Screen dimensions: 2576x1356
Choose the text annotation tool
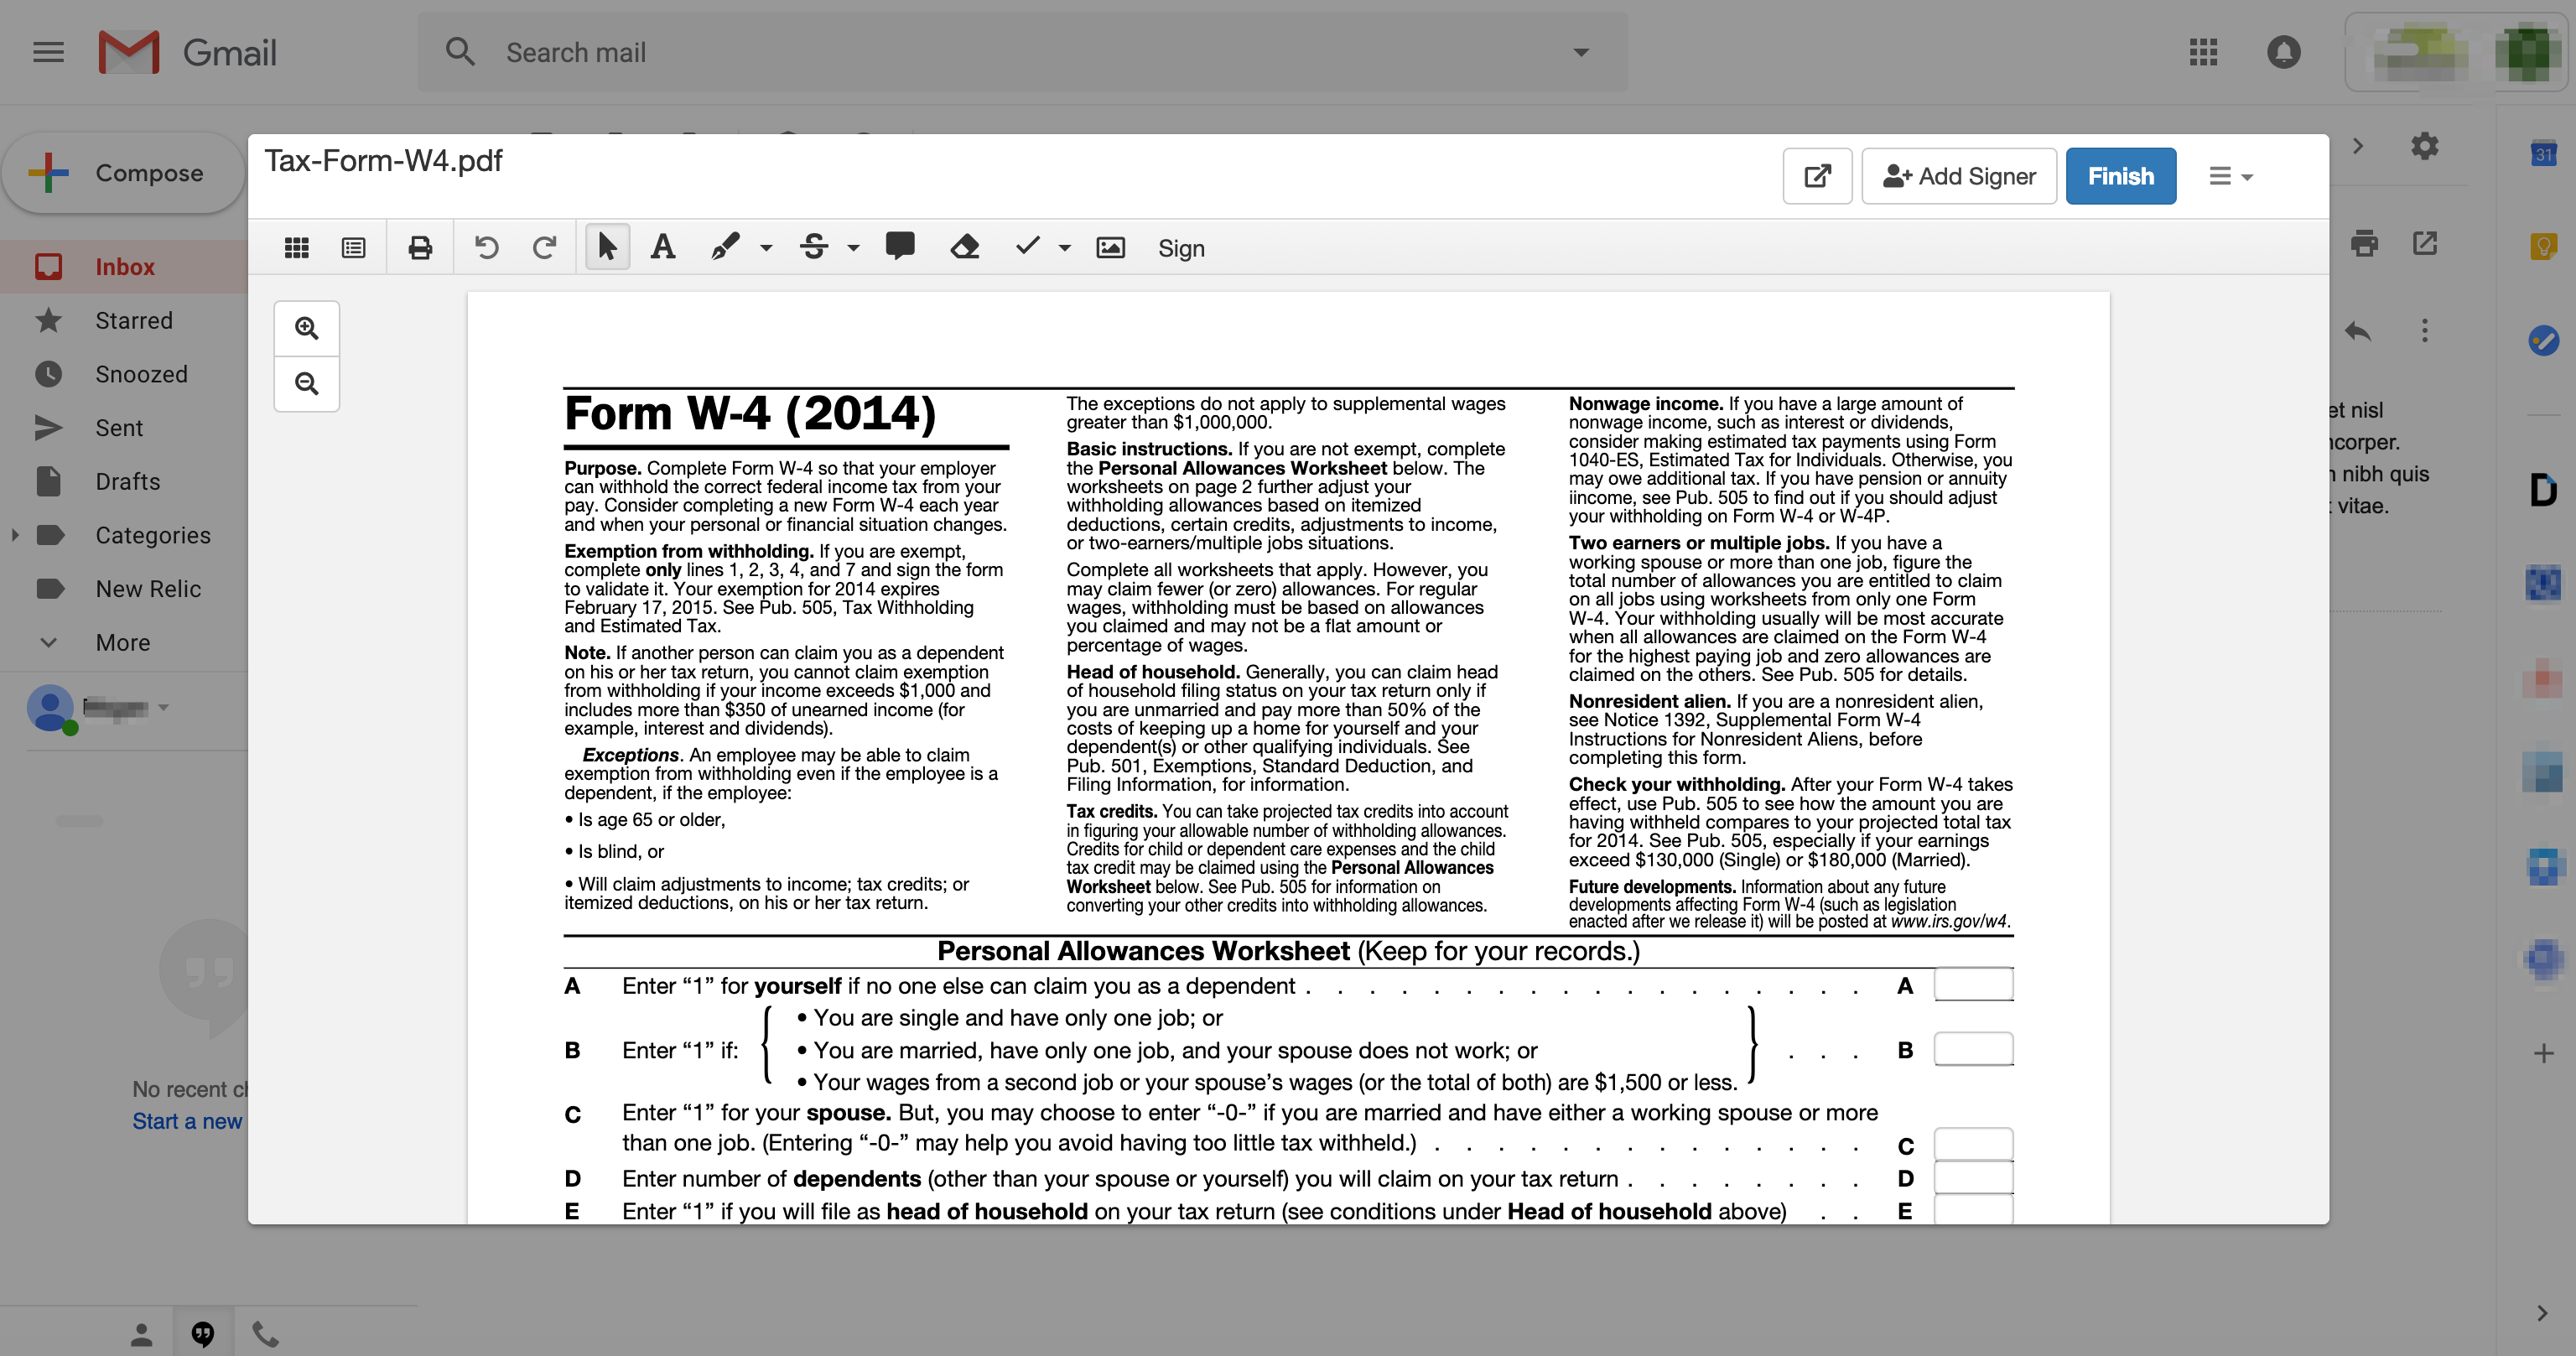(662, 247)
